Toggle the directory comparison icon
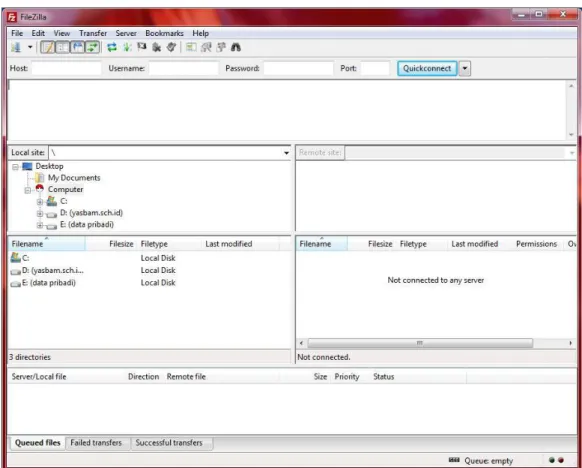582x468 pixels. (206, 47)
